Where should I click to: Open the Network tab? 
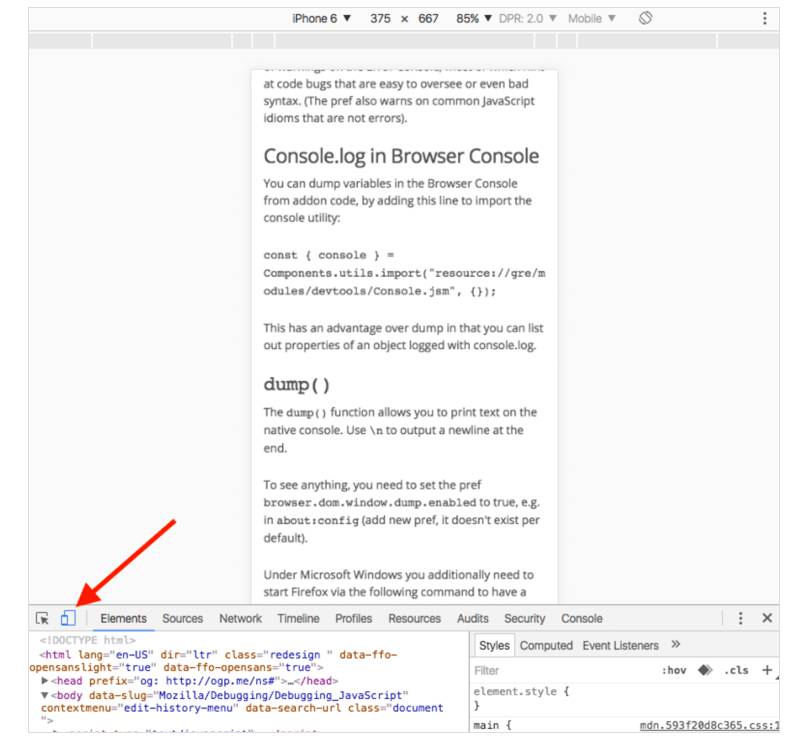point(240,618)
